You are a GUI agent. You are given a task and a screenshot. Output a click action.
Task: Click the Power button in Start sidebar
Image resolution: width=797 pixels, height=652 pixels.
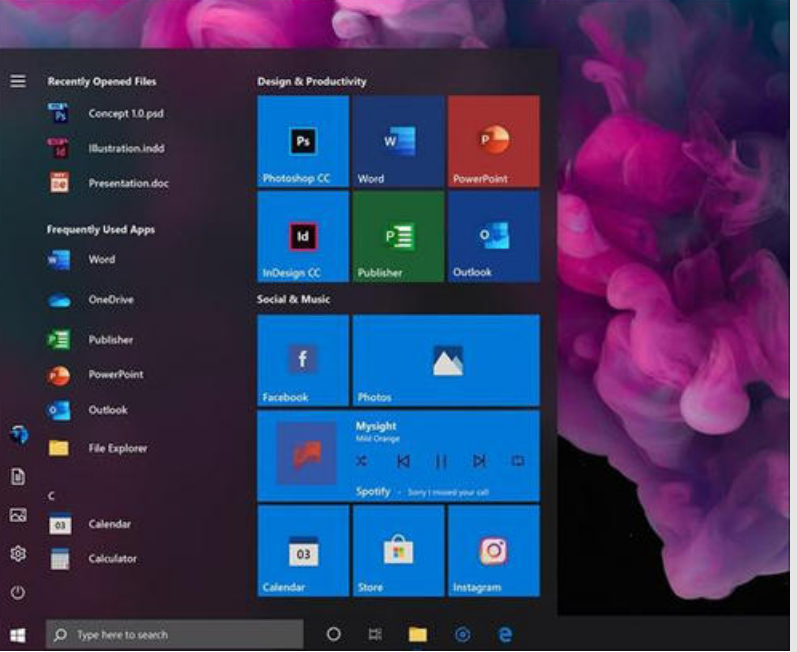18,592
